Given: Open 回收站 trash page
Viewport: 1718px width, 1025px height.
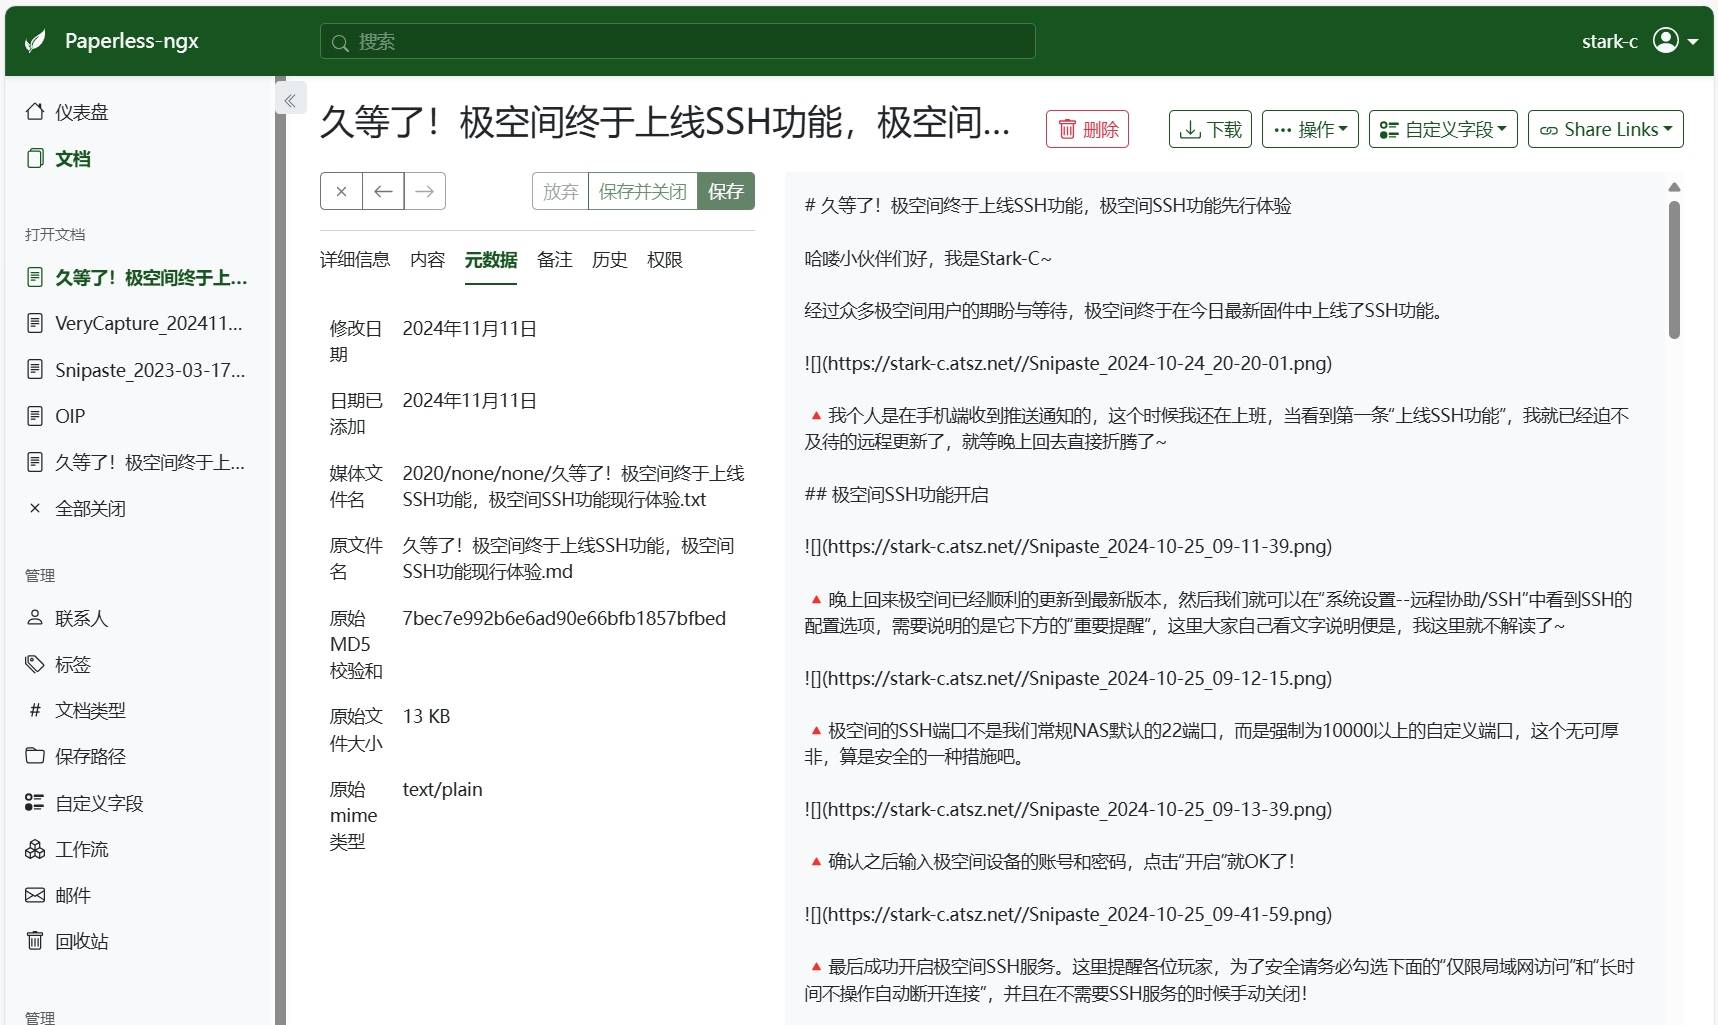Looking at the screenshot, I should coord(67,941).
